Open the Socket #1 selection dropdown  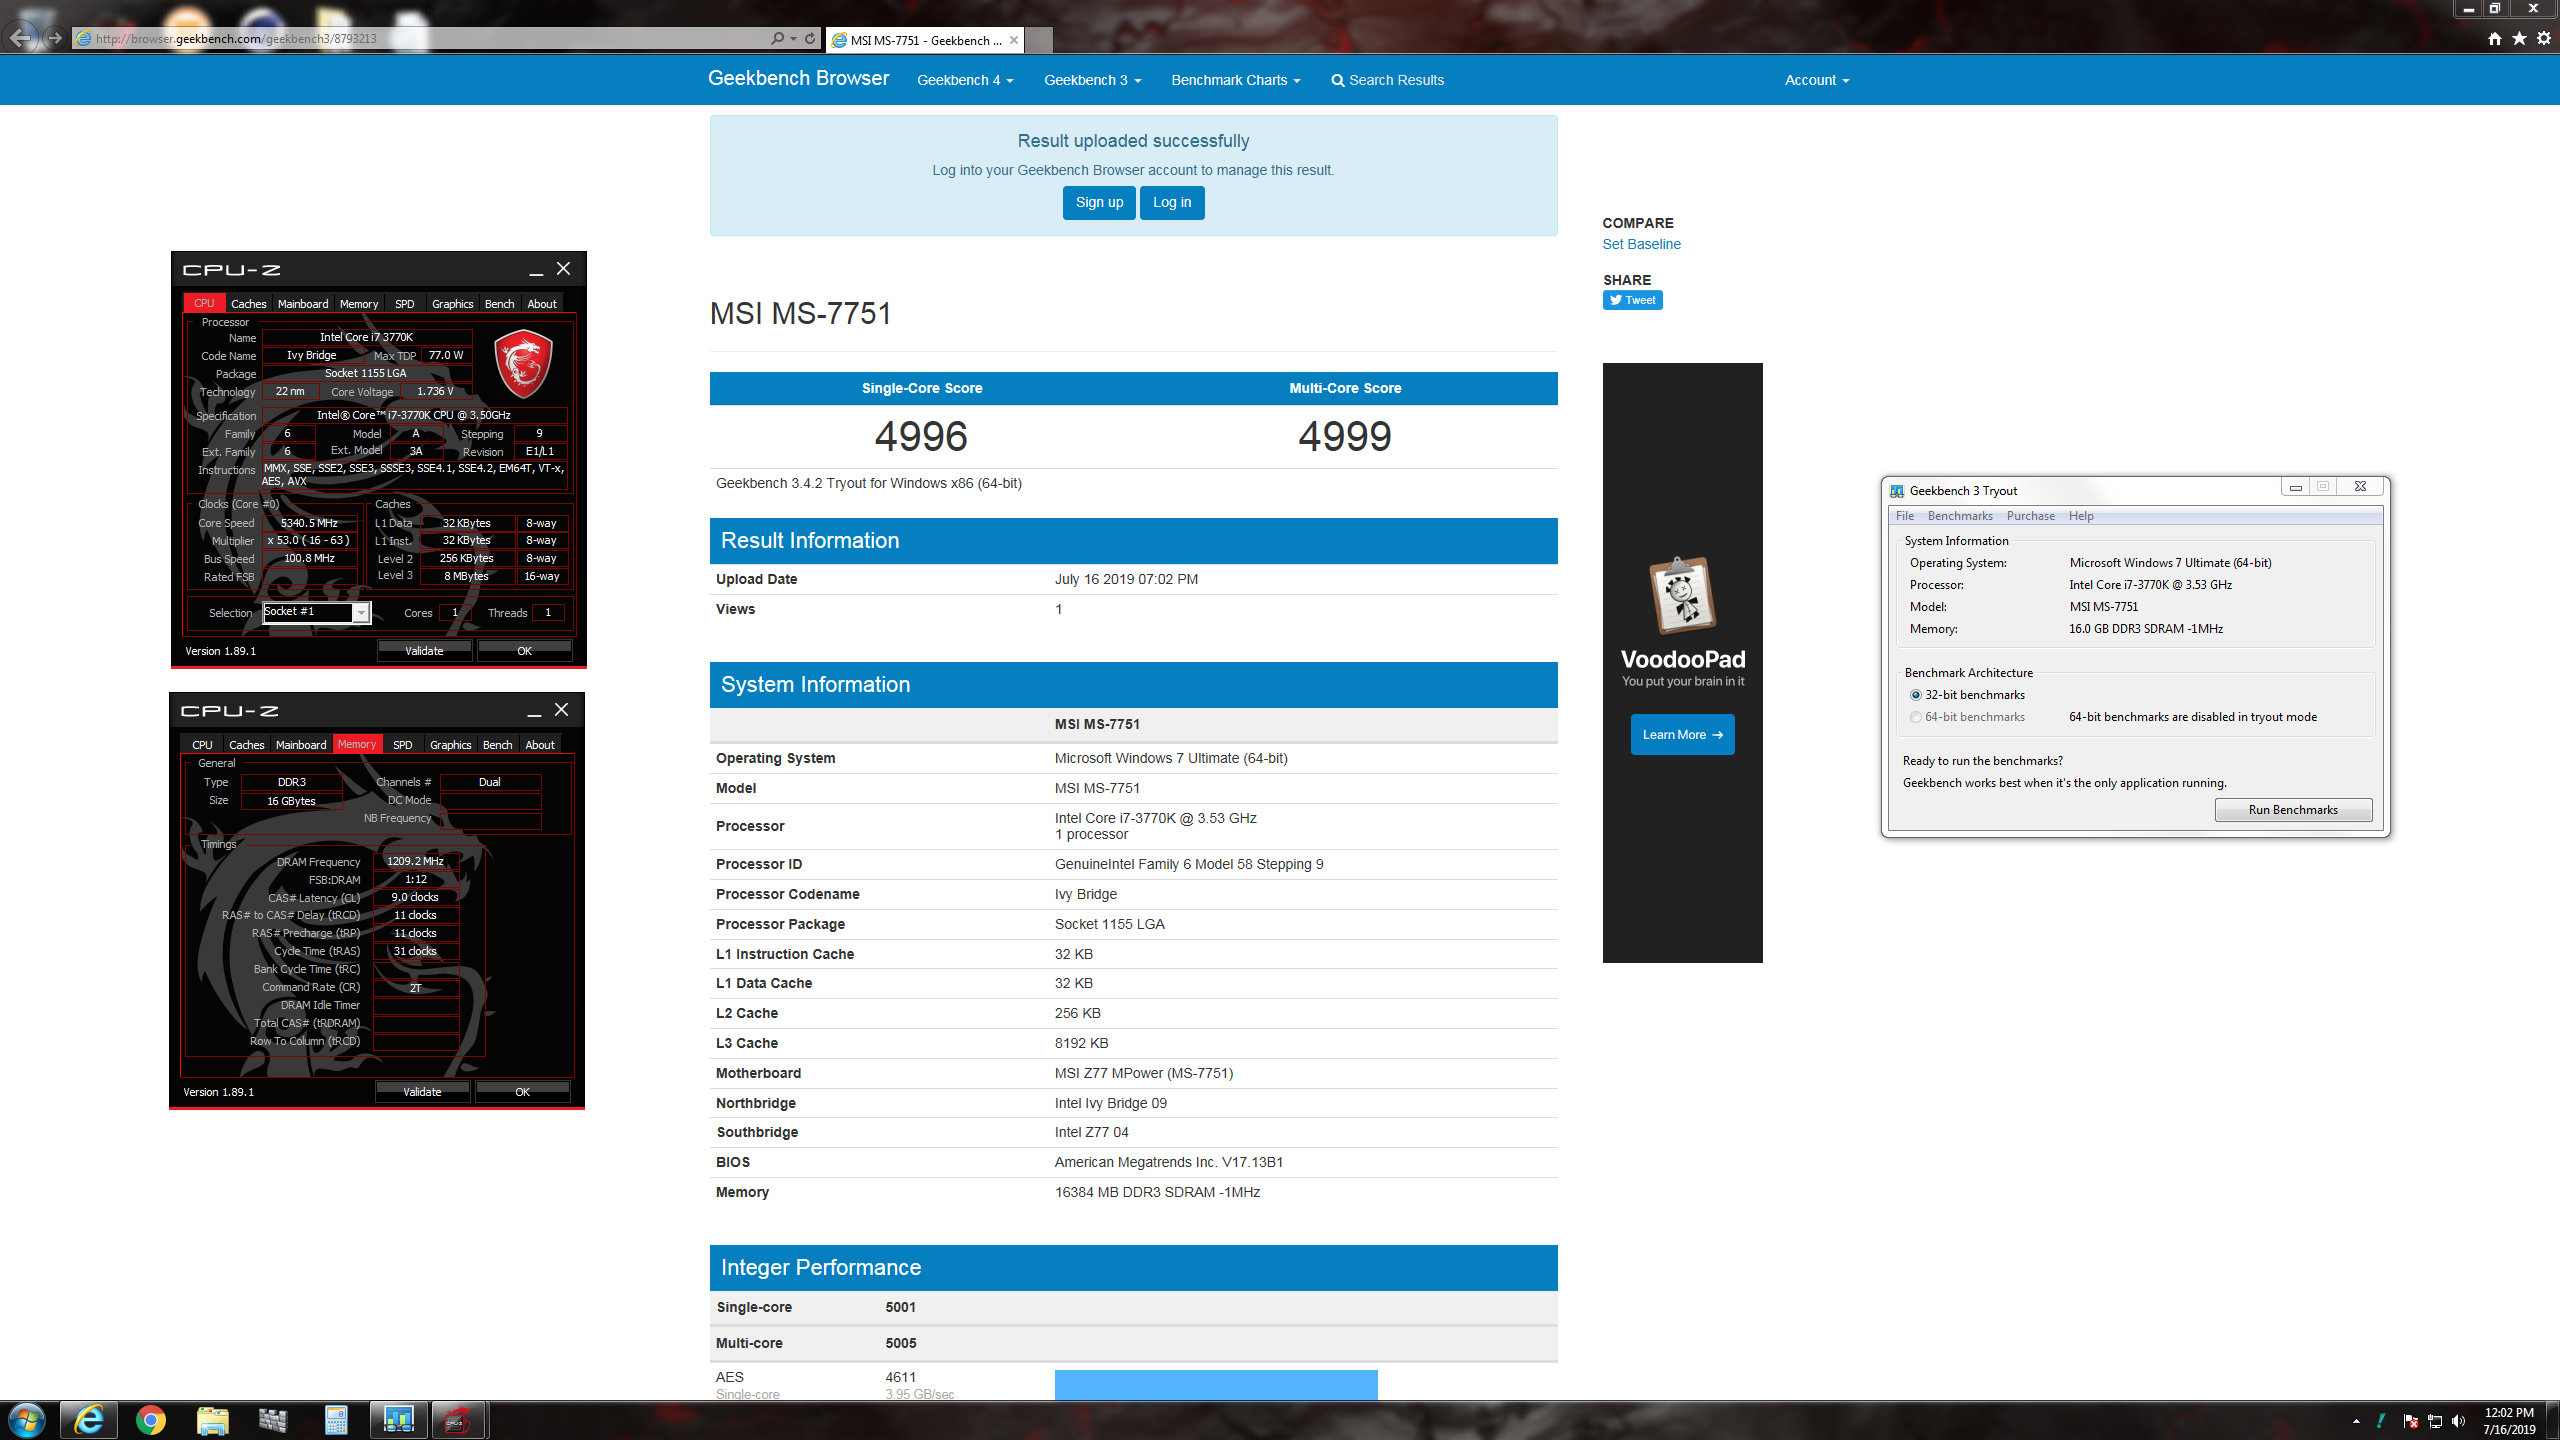coord(316,612)
